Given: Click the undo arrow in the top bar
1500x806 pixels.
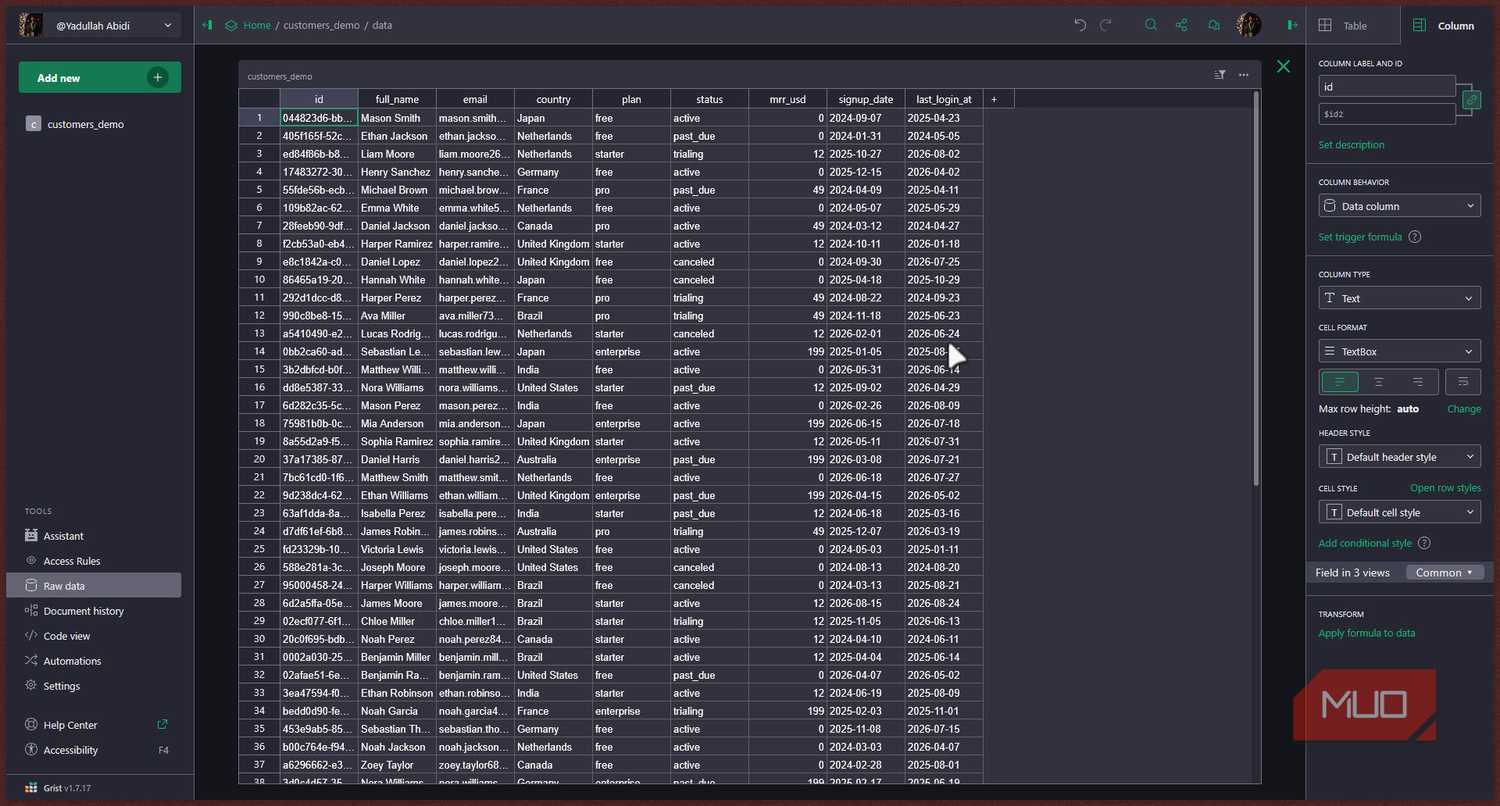Looking at the screenshot, I should click(x=1080, y=25).
